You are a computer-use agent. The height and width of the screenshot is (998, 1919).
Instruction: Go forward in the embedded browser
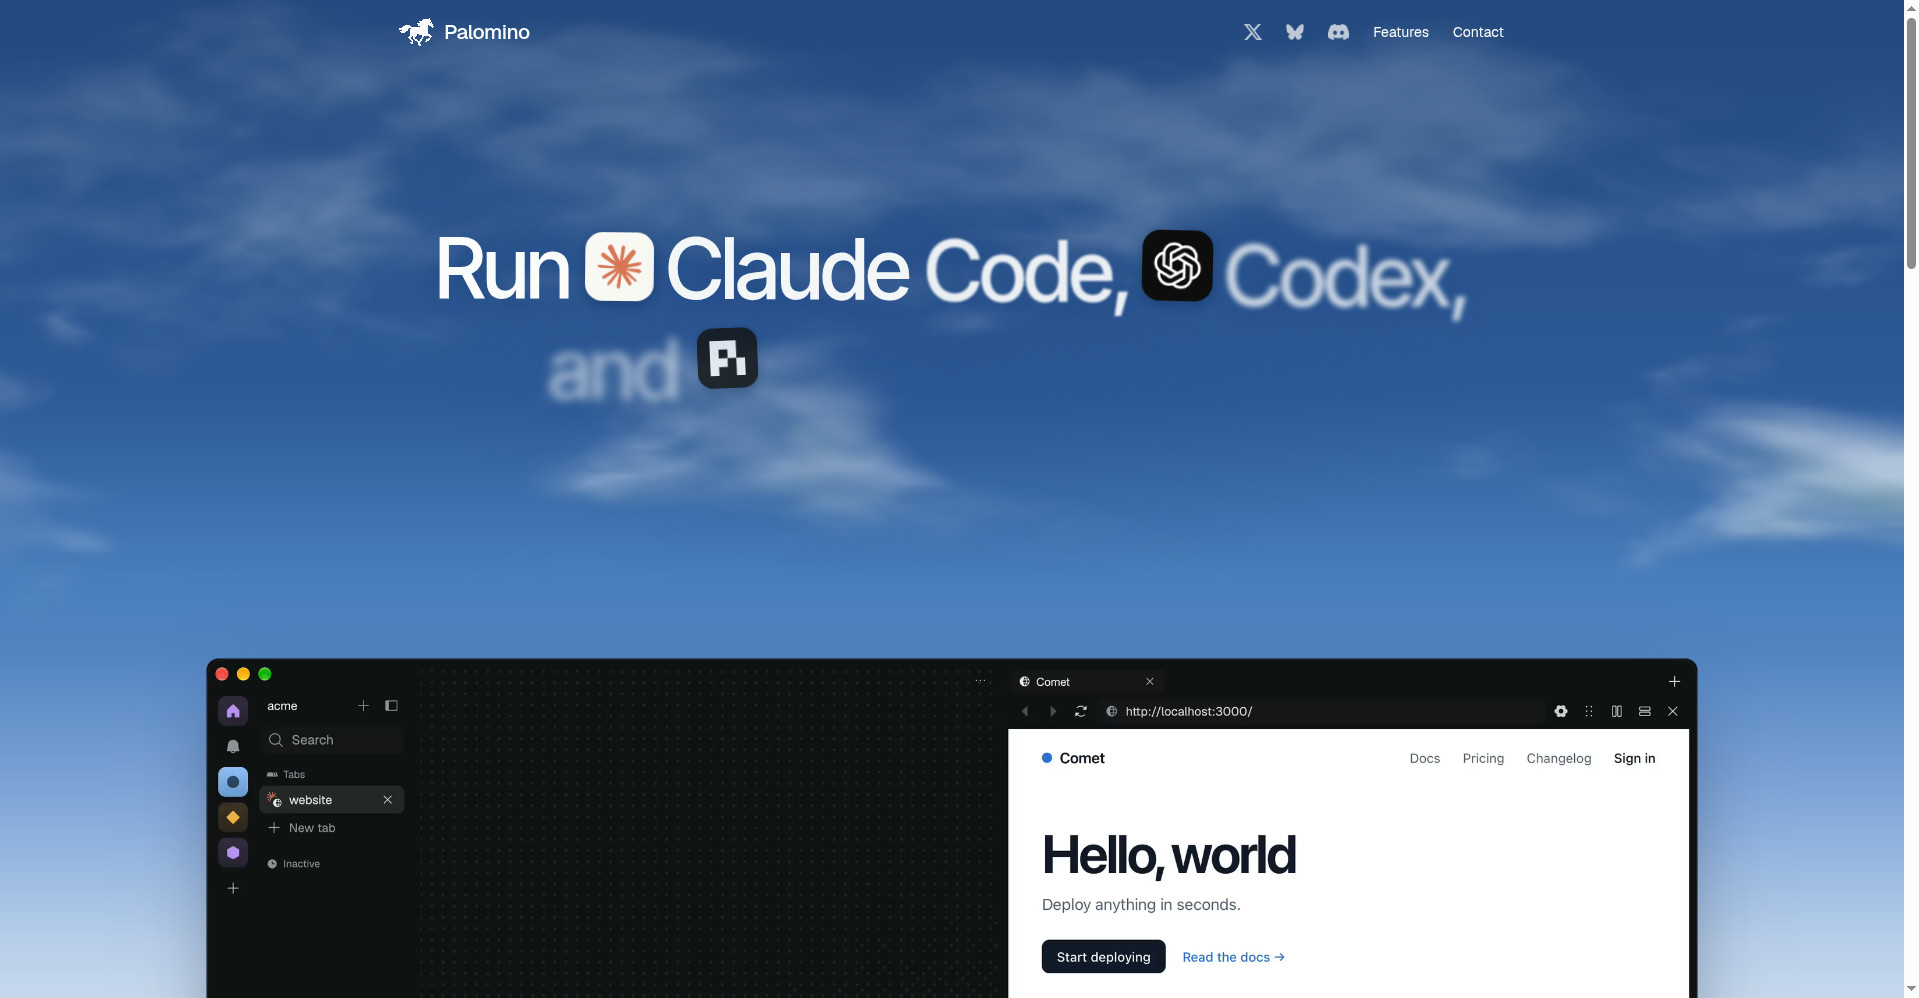click(1052, 711)
